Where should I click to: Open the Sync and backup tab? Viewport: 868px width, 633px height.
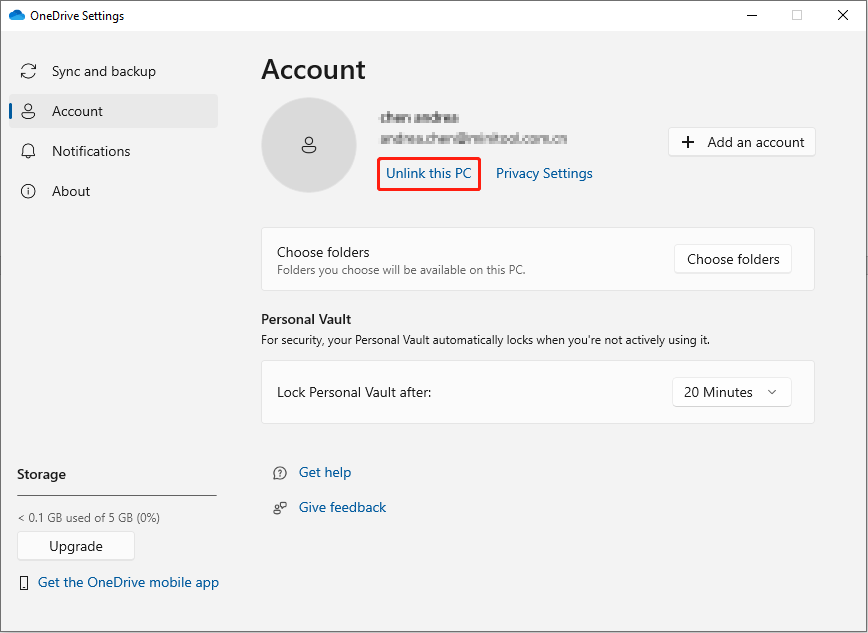tap(103, 72)
